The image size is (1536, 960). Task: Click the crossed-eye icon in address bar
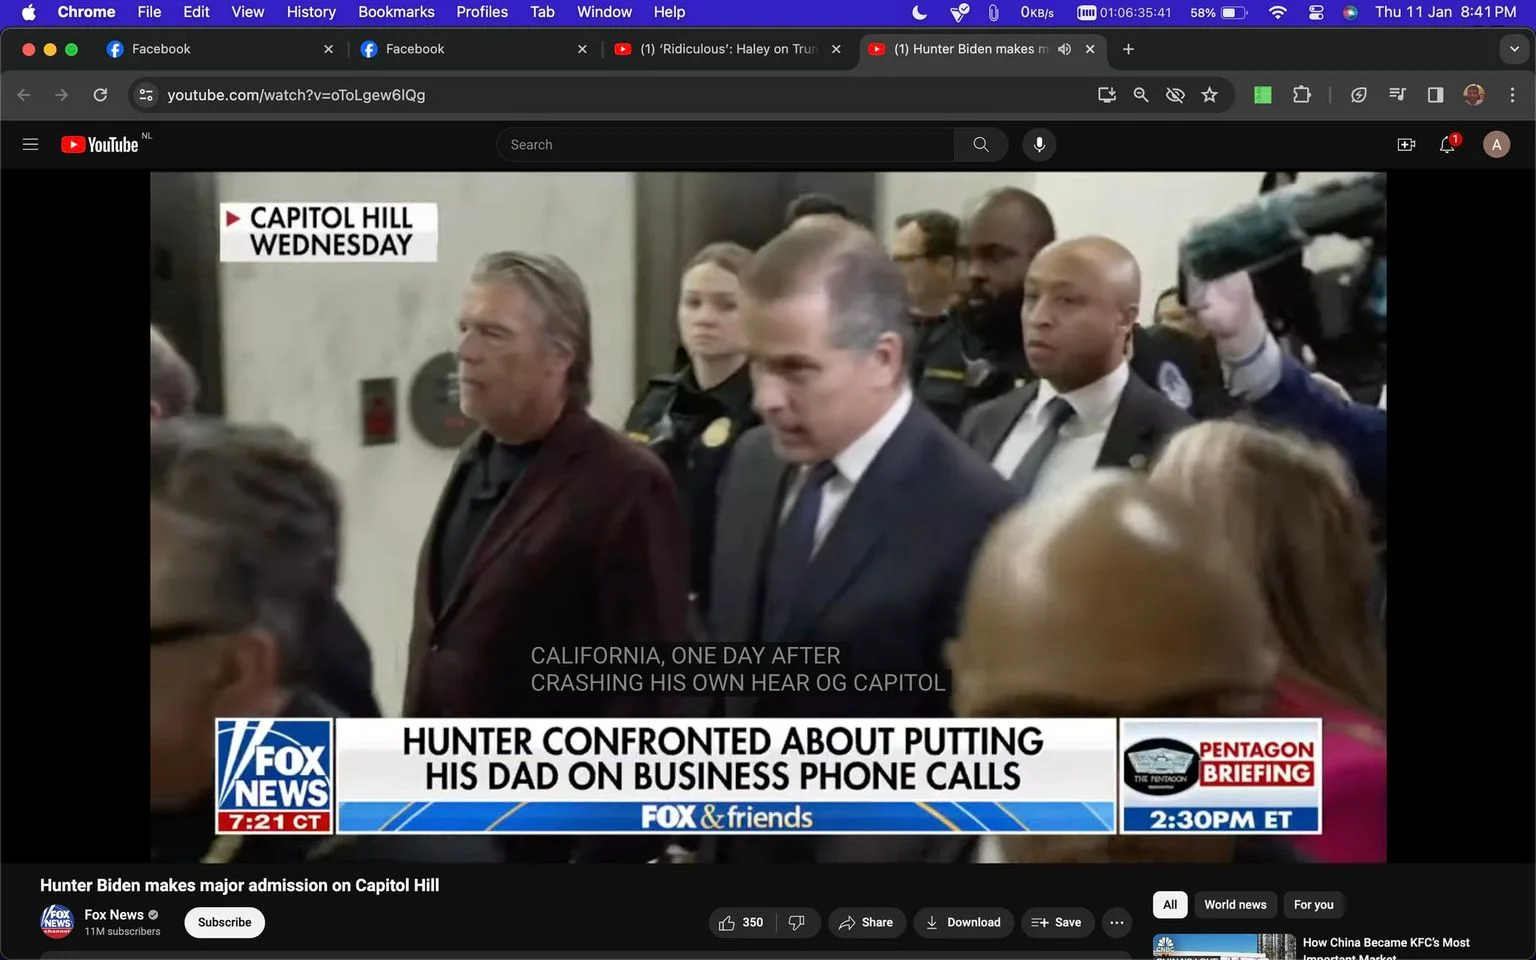tap(1175, 95)
